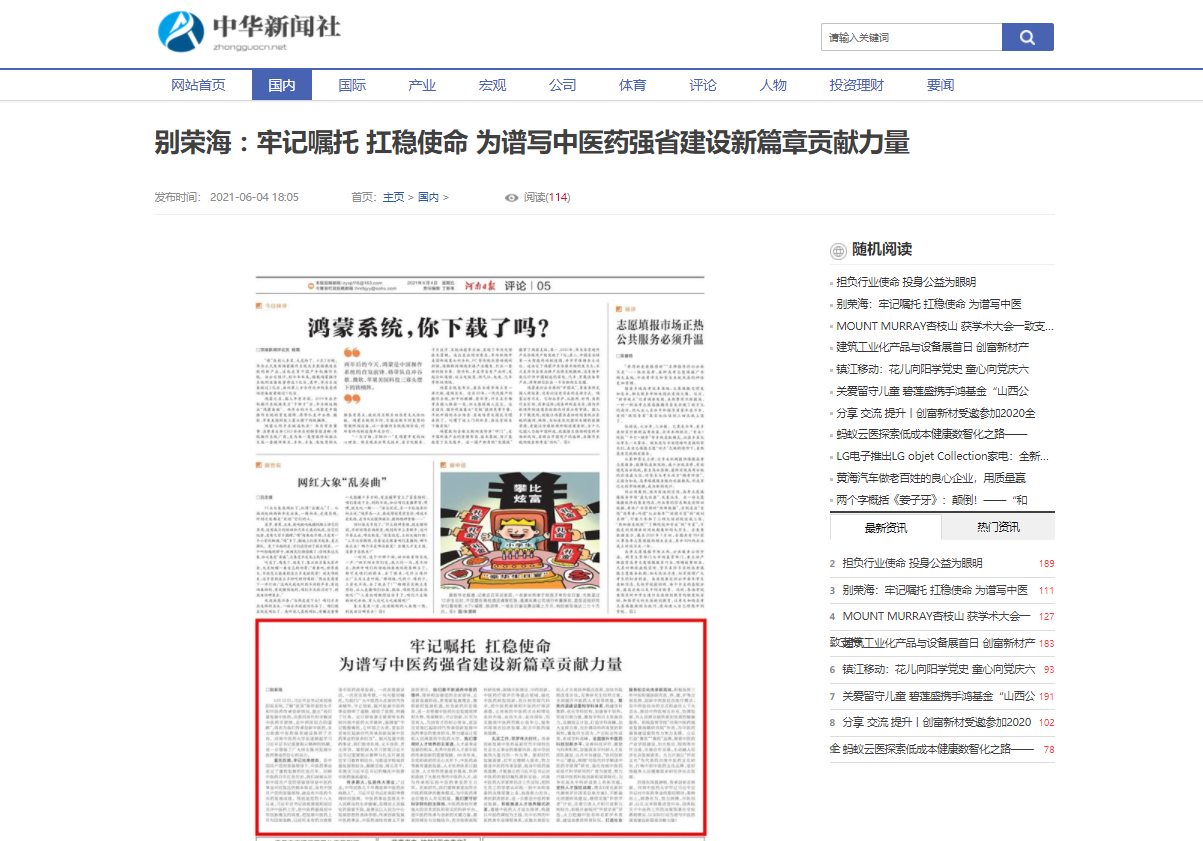
Task: Select the 国际 navigation tab
Action: (x=352, y=85)
